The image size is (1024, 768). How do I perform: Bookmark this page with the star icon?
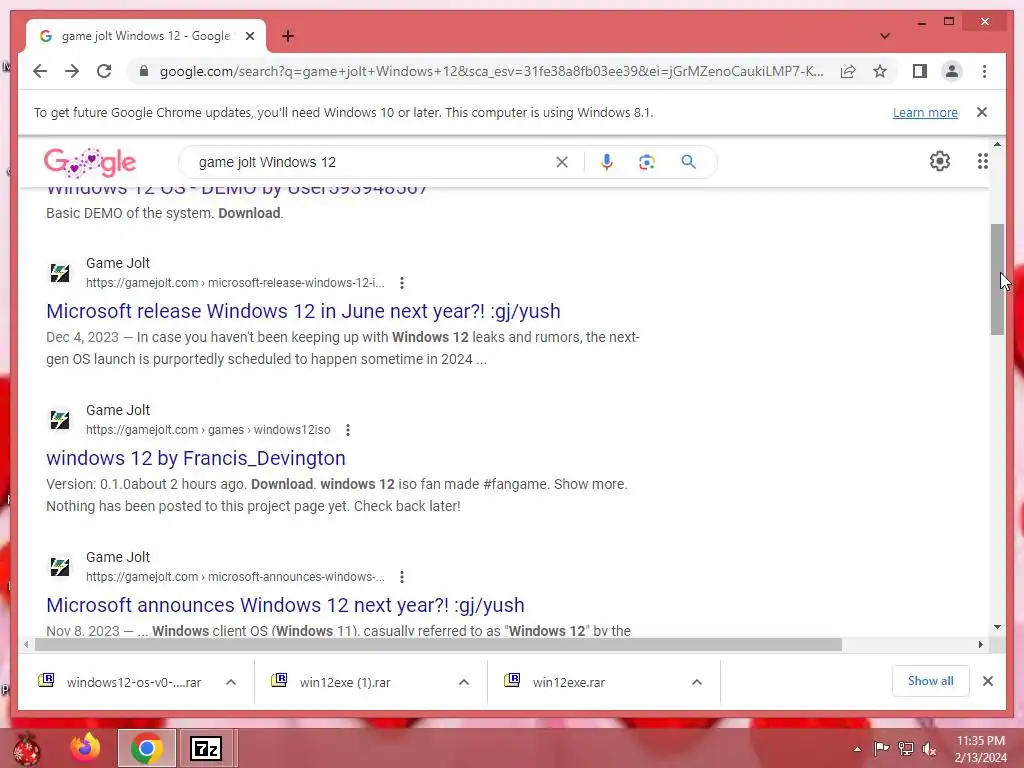pos(880,71)
